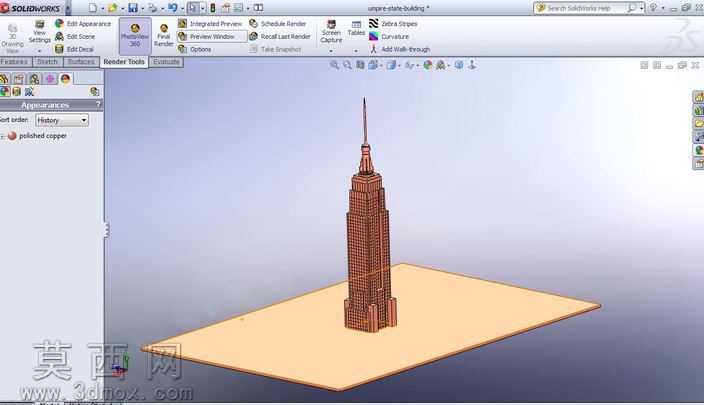Switch to the Surfaces tab
704x405 pixels.
81,62
